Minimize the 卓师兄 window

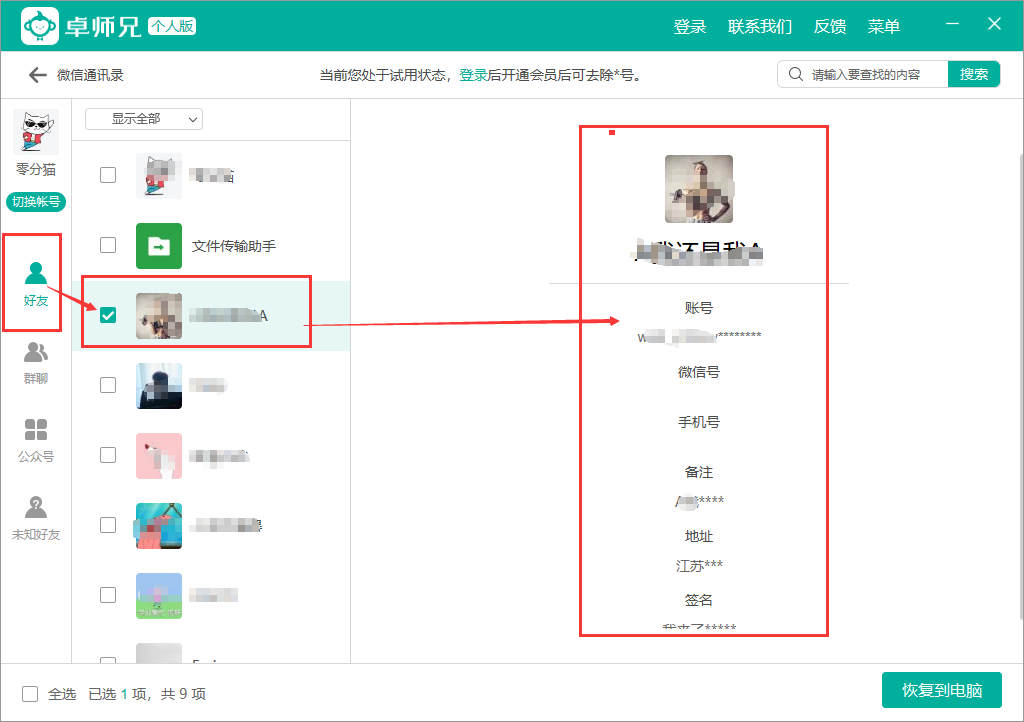coord(953,24)
